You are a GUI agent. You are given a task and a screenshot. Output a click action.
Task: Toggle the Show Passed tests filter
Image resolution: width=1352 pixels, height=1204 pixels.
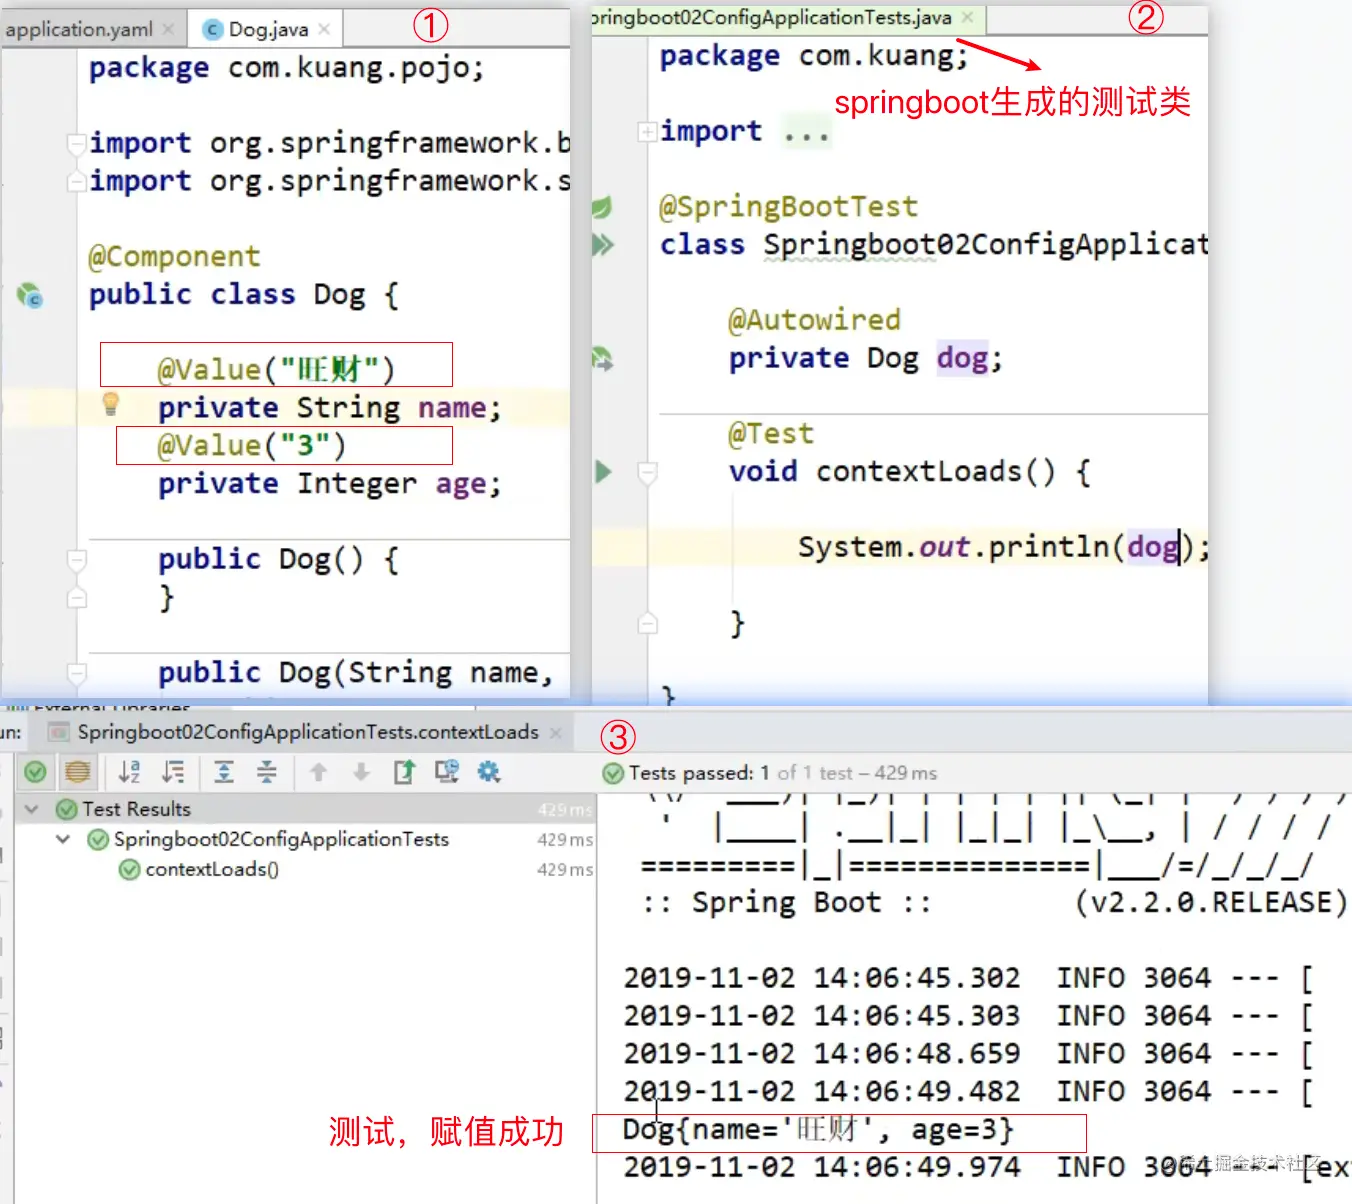tap(35, 772)
